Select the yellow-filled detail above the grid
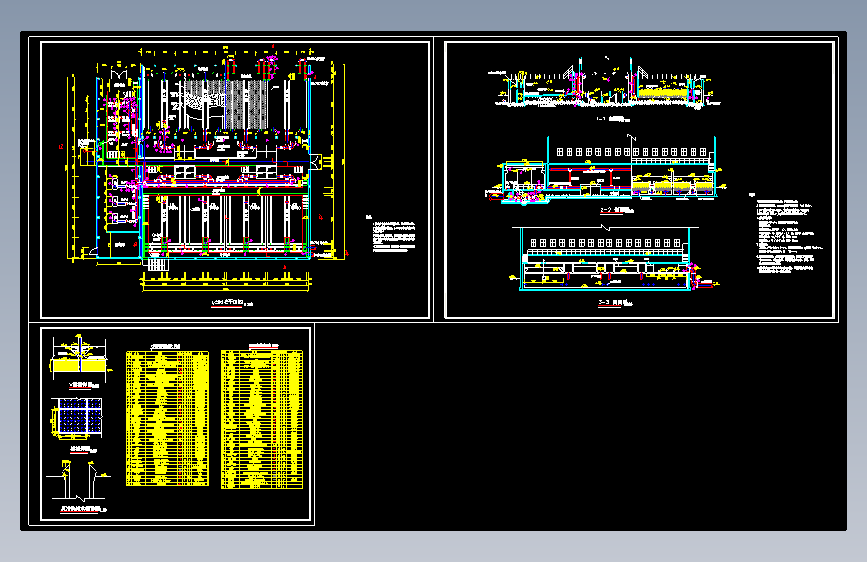The width and height of the screenshot is (867, 562). [80, 358]
